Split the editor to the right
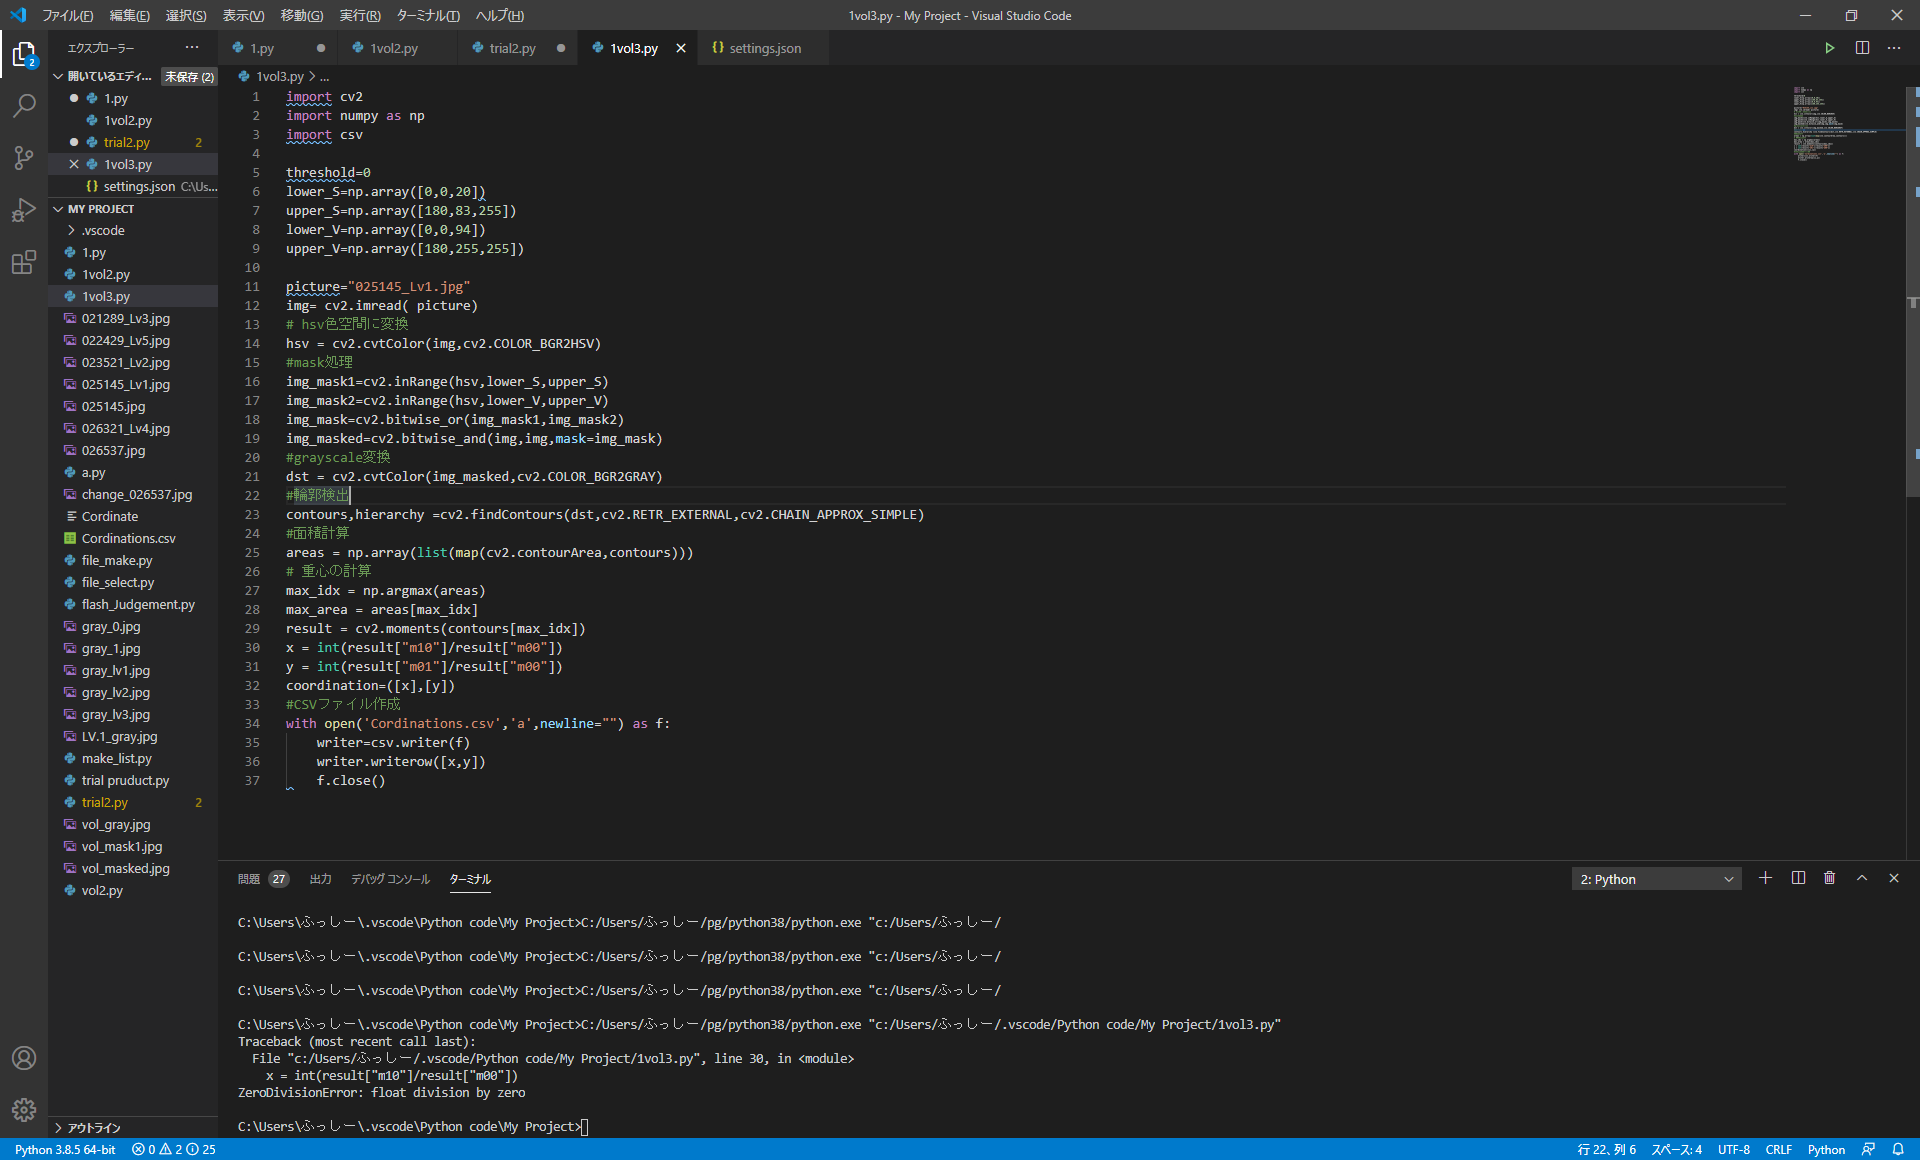 point(1862,48)
